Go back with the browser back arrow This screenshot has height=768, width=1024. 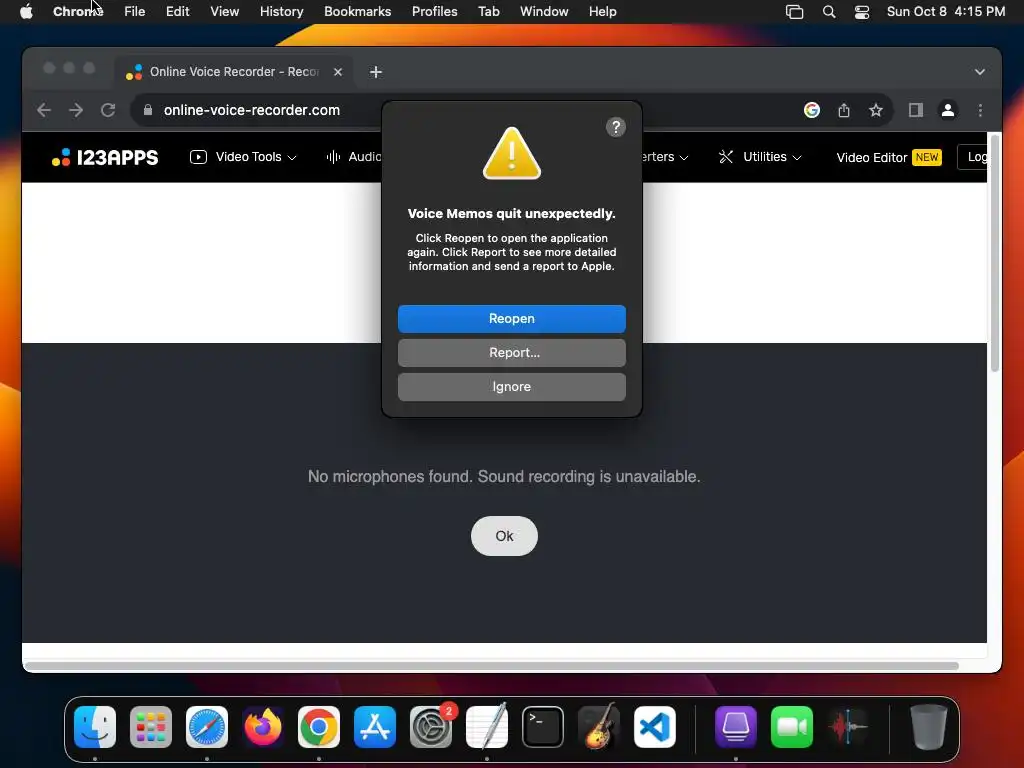coord(44,110)
